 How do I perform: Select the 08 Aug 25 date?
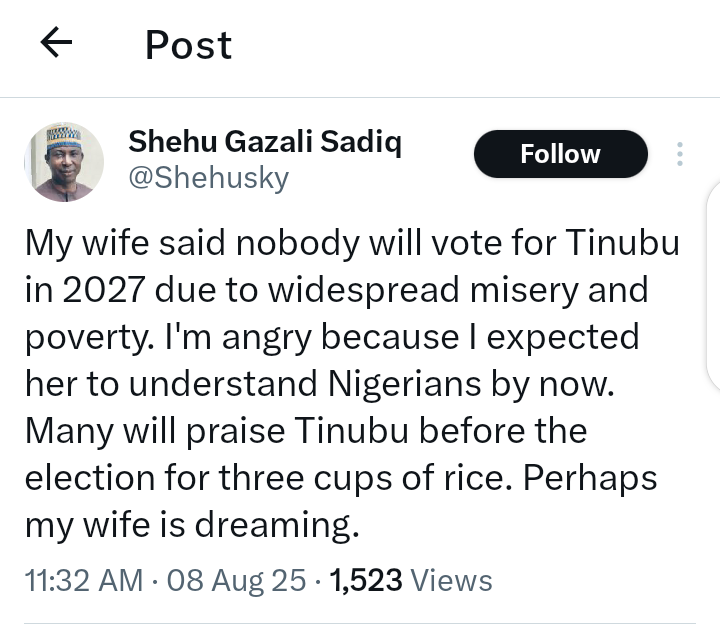[237, 580]
